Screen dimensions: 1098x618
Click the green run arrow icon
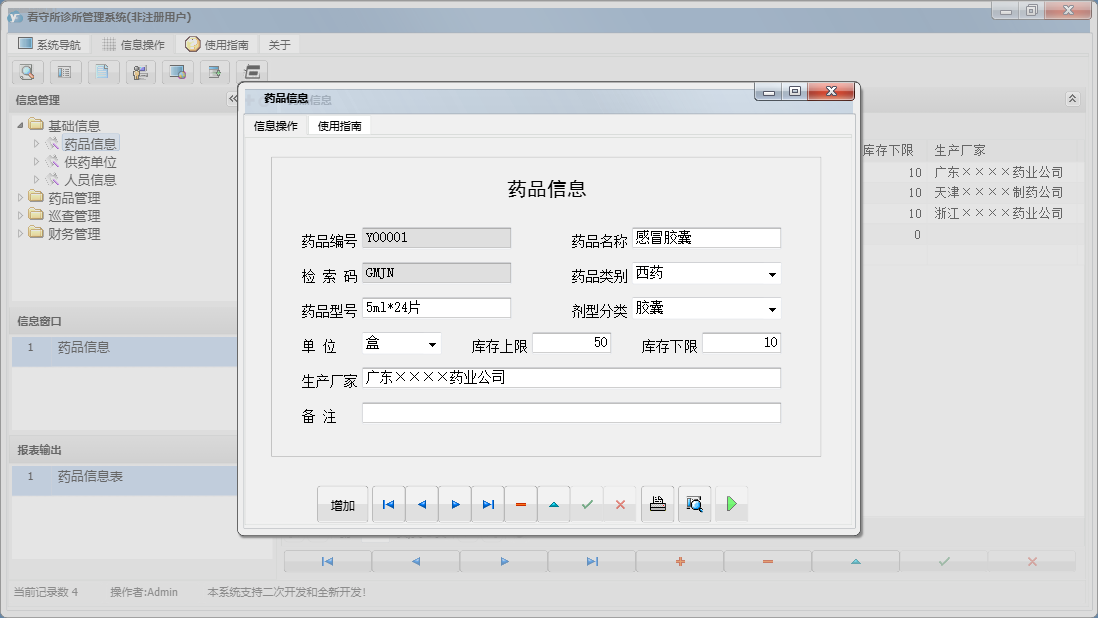click(731, 504)
